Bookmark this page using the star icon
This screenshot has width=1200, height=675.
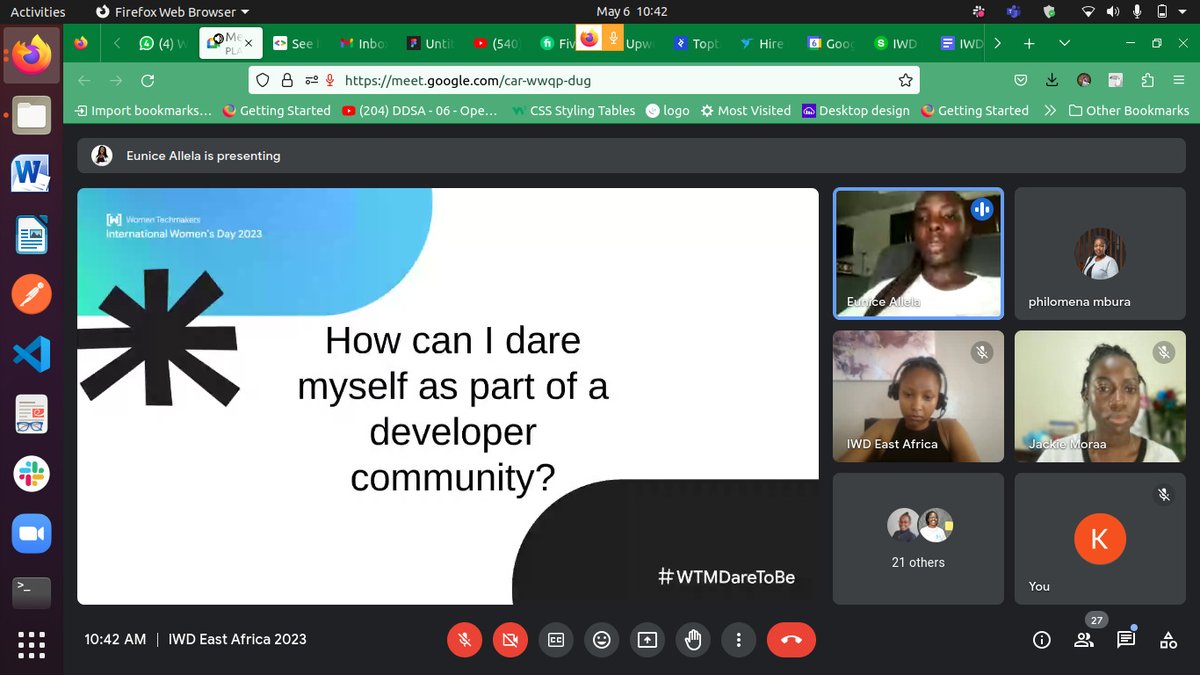[x=905, y=79]
